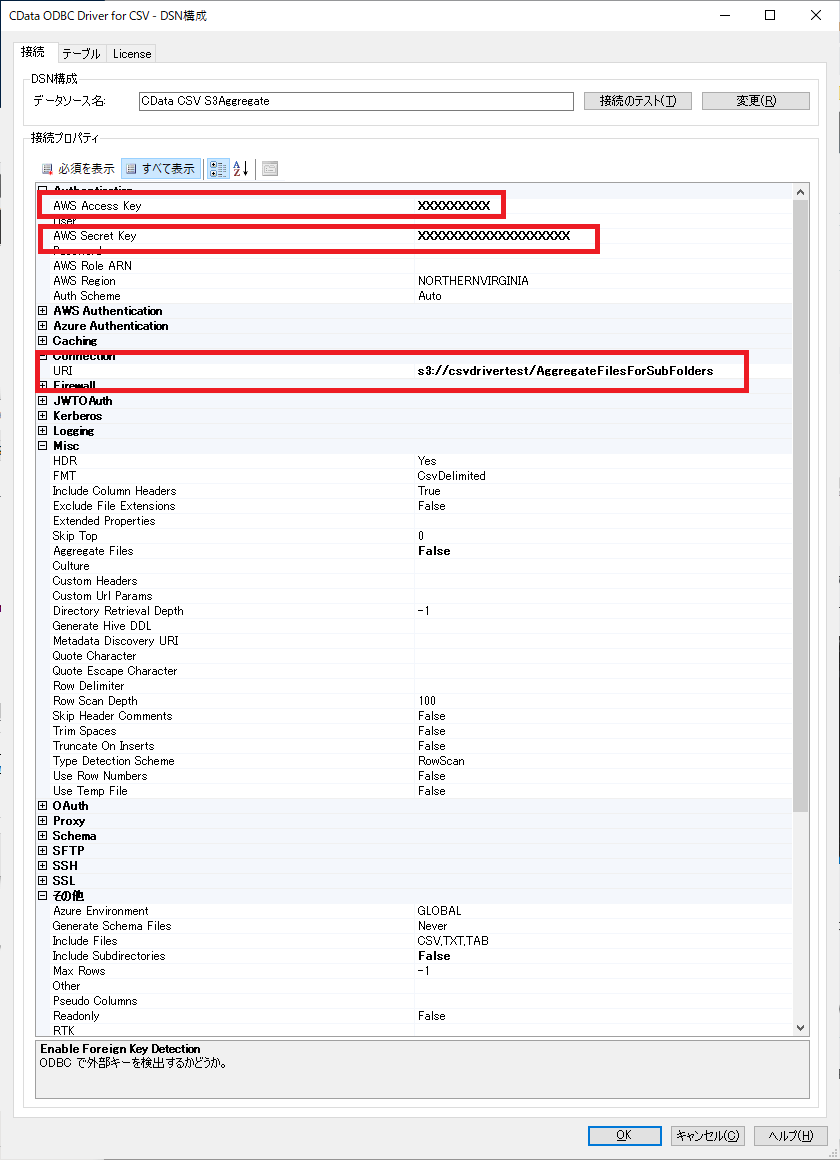Image resolution: width=840 pixels, height=1160 pixels.
Task: Expand the Schema category
Action: point(43,836)
